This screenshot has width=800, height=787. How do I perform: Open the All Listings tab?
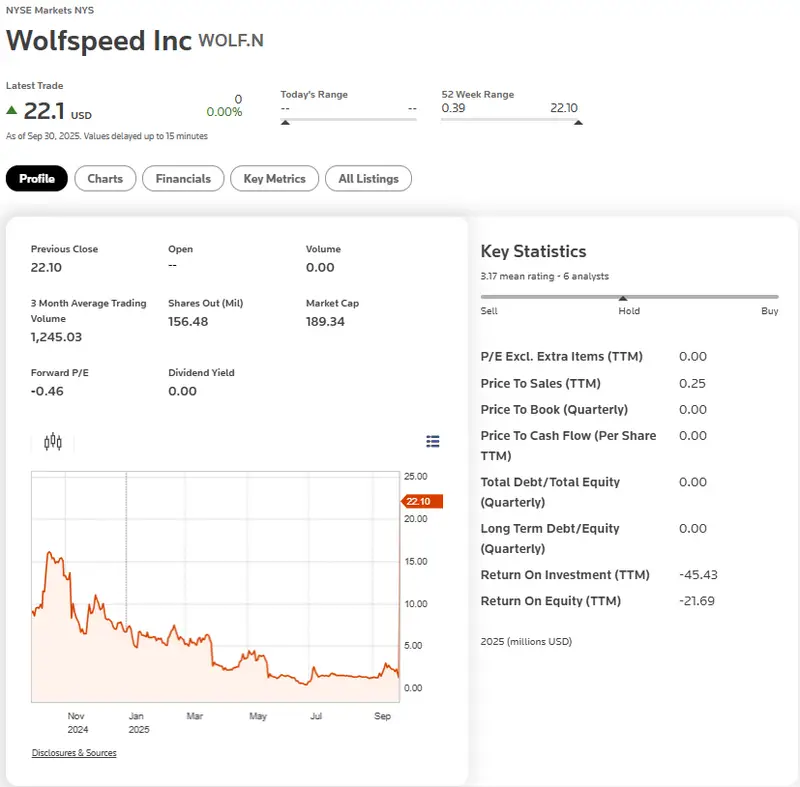pos(369,178)
